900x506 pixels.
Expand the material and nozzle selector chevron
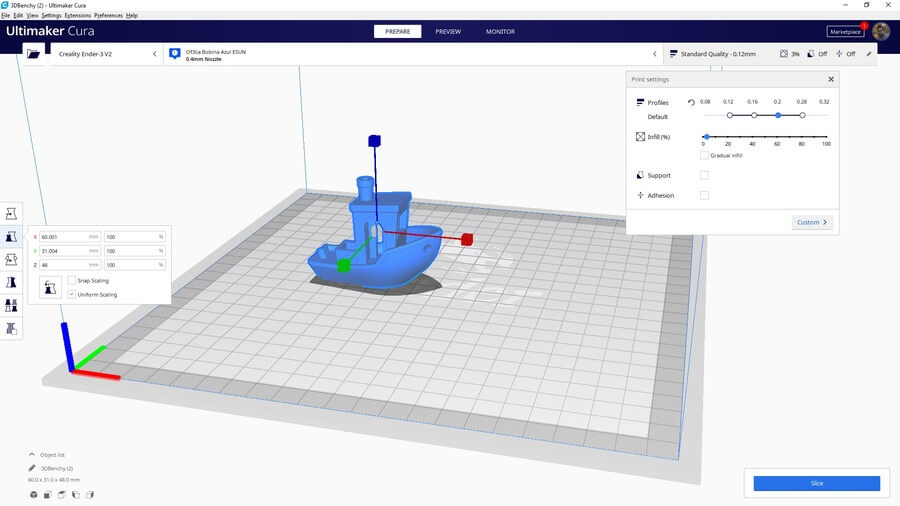click(655, 54)
